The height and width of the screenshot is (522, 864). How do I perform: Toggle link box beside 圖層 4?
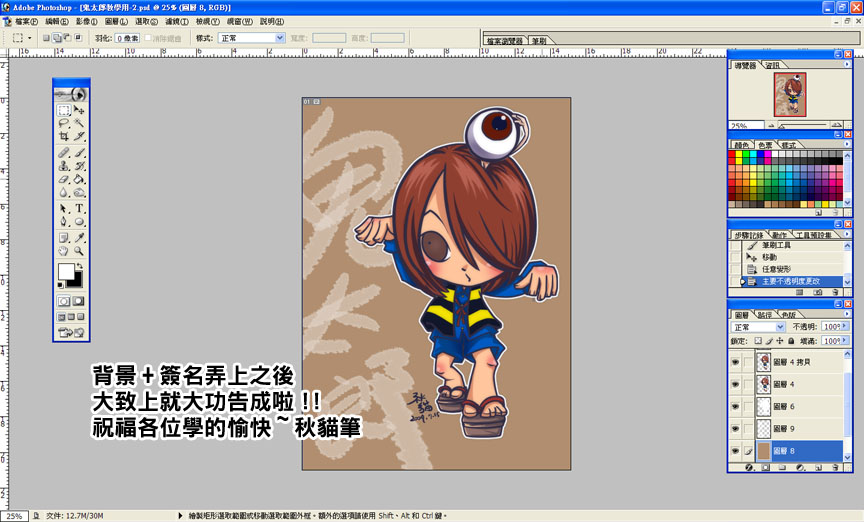748,384
